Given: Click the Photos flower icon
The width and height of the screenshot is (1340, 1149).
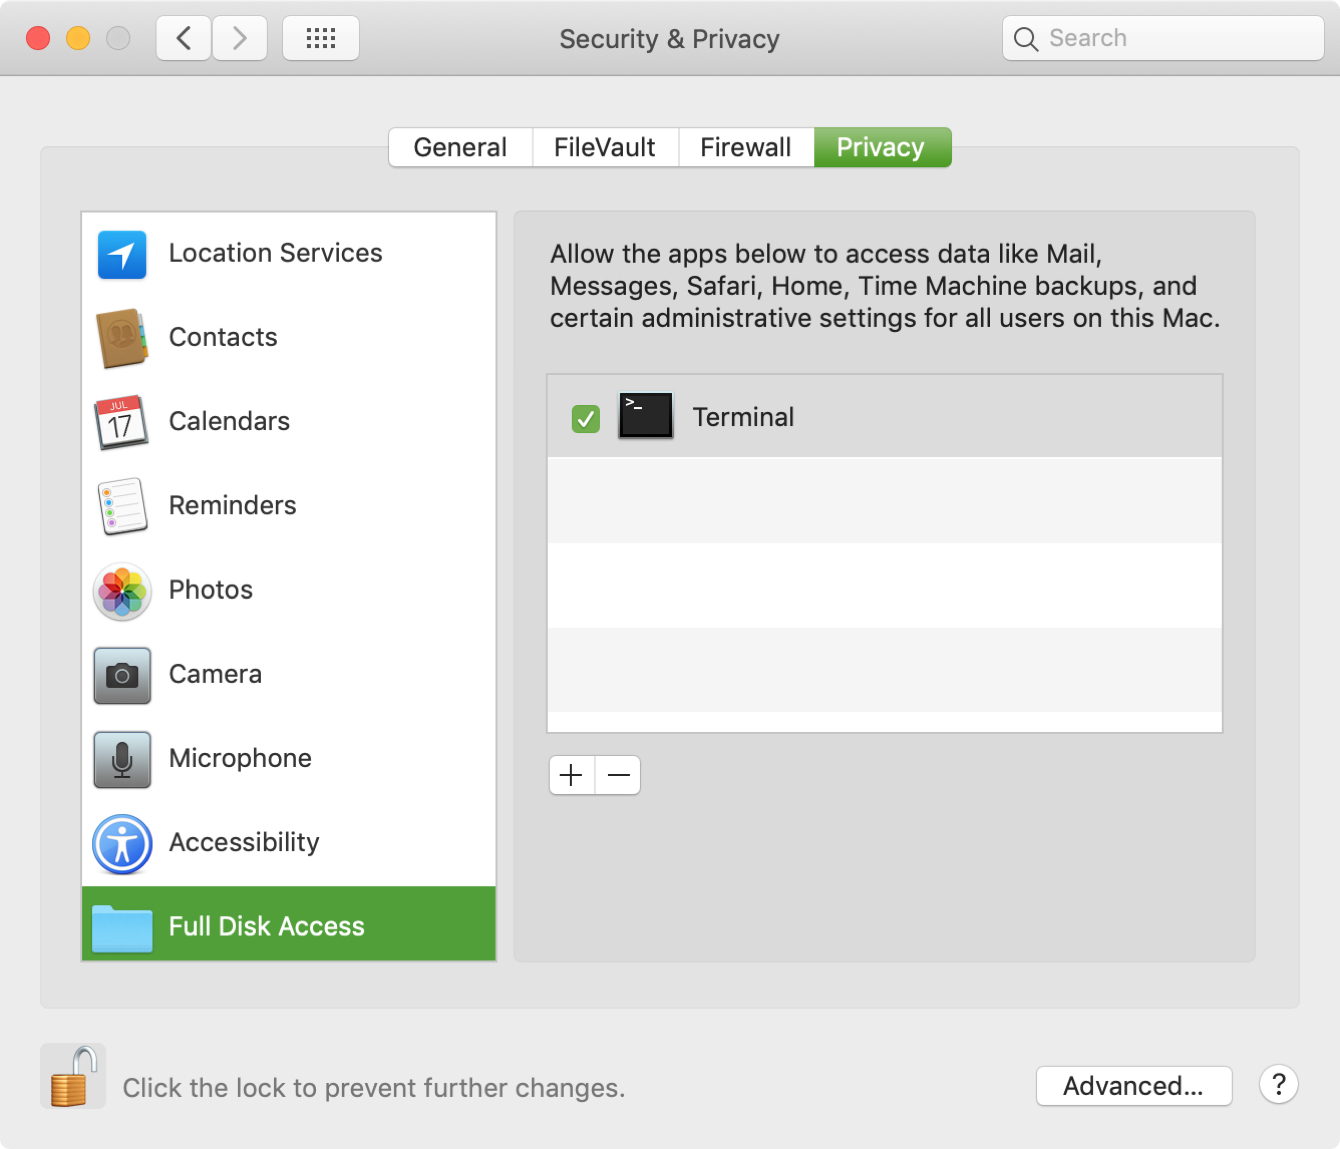Looking at the screenshot, I should [x=122, y=591].
